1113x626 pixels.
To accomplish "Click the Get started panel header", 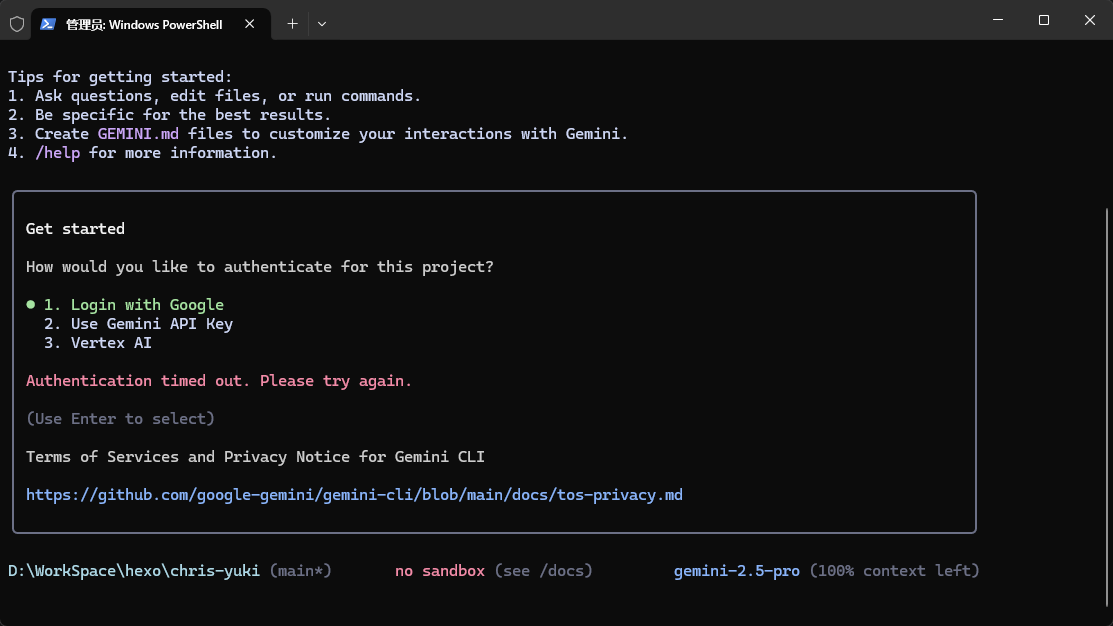I will pos(74,228).
